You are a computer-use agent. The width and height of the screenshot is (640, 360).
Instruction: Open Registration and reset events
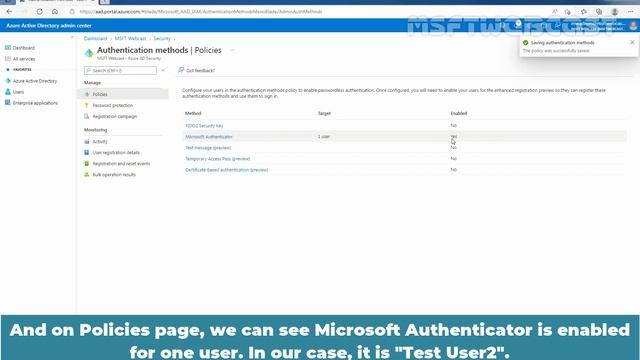click(x=121, y=164)
